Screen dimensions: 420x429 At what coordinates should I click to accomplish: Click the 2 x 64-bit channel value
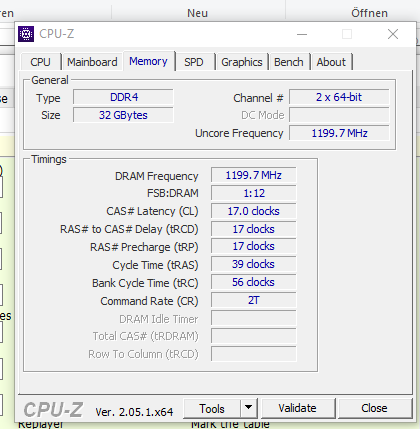(339, 97)
